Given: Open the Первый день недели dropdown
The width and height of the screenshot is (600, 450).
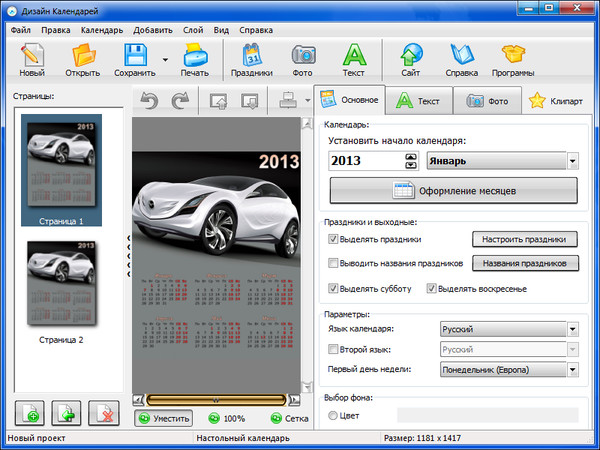Looking at the screenshot, I should click(509, 370).
